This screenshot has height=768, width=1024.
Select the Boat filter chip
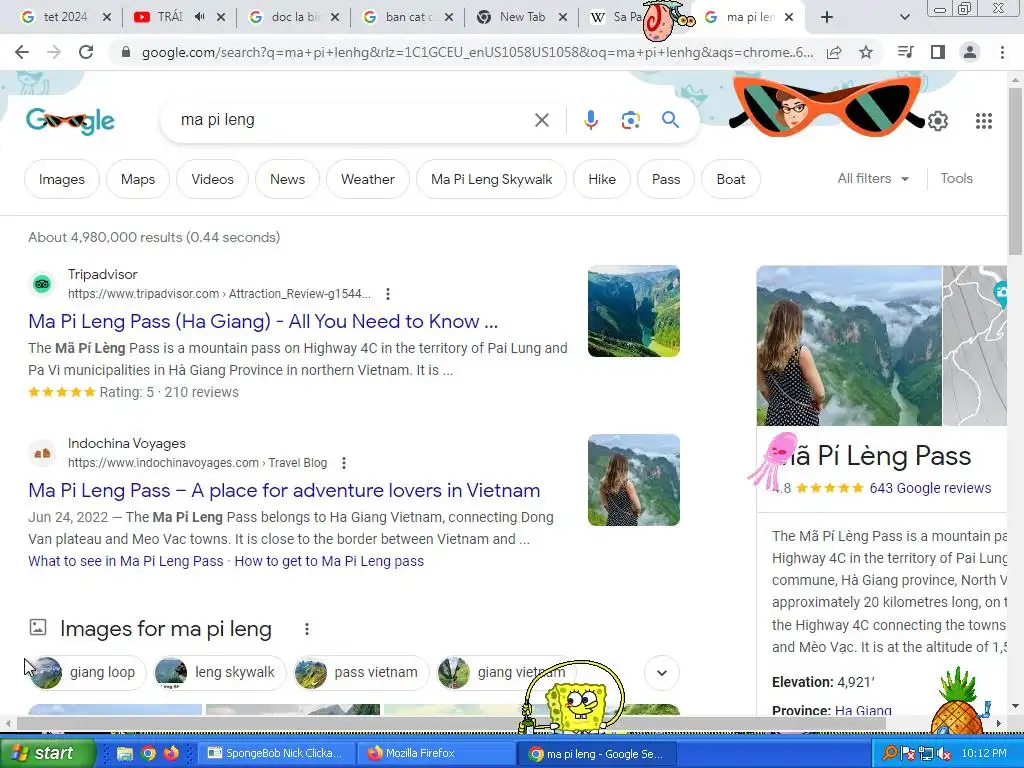[x=730, y=179]
